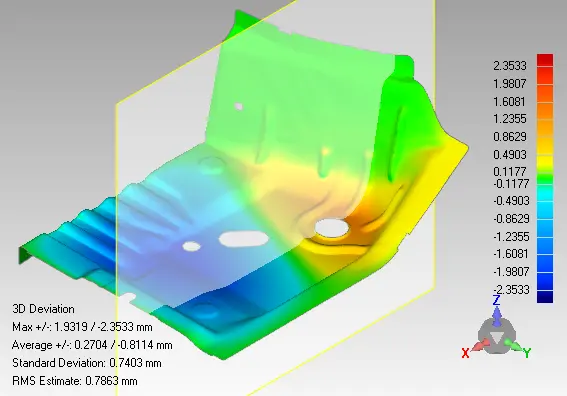Select the -1.2355 legend value
Image resolution: width=567 pixels, height=396 pixels.
coord(511,237)
